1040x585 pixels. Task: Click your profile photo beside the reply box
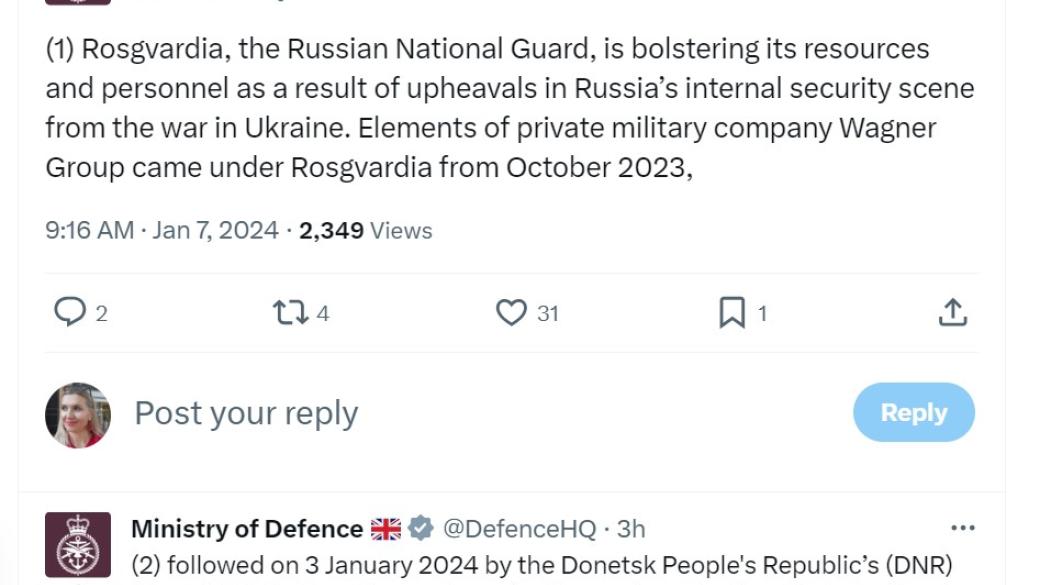pyautogui.click(x=77, y=414)
